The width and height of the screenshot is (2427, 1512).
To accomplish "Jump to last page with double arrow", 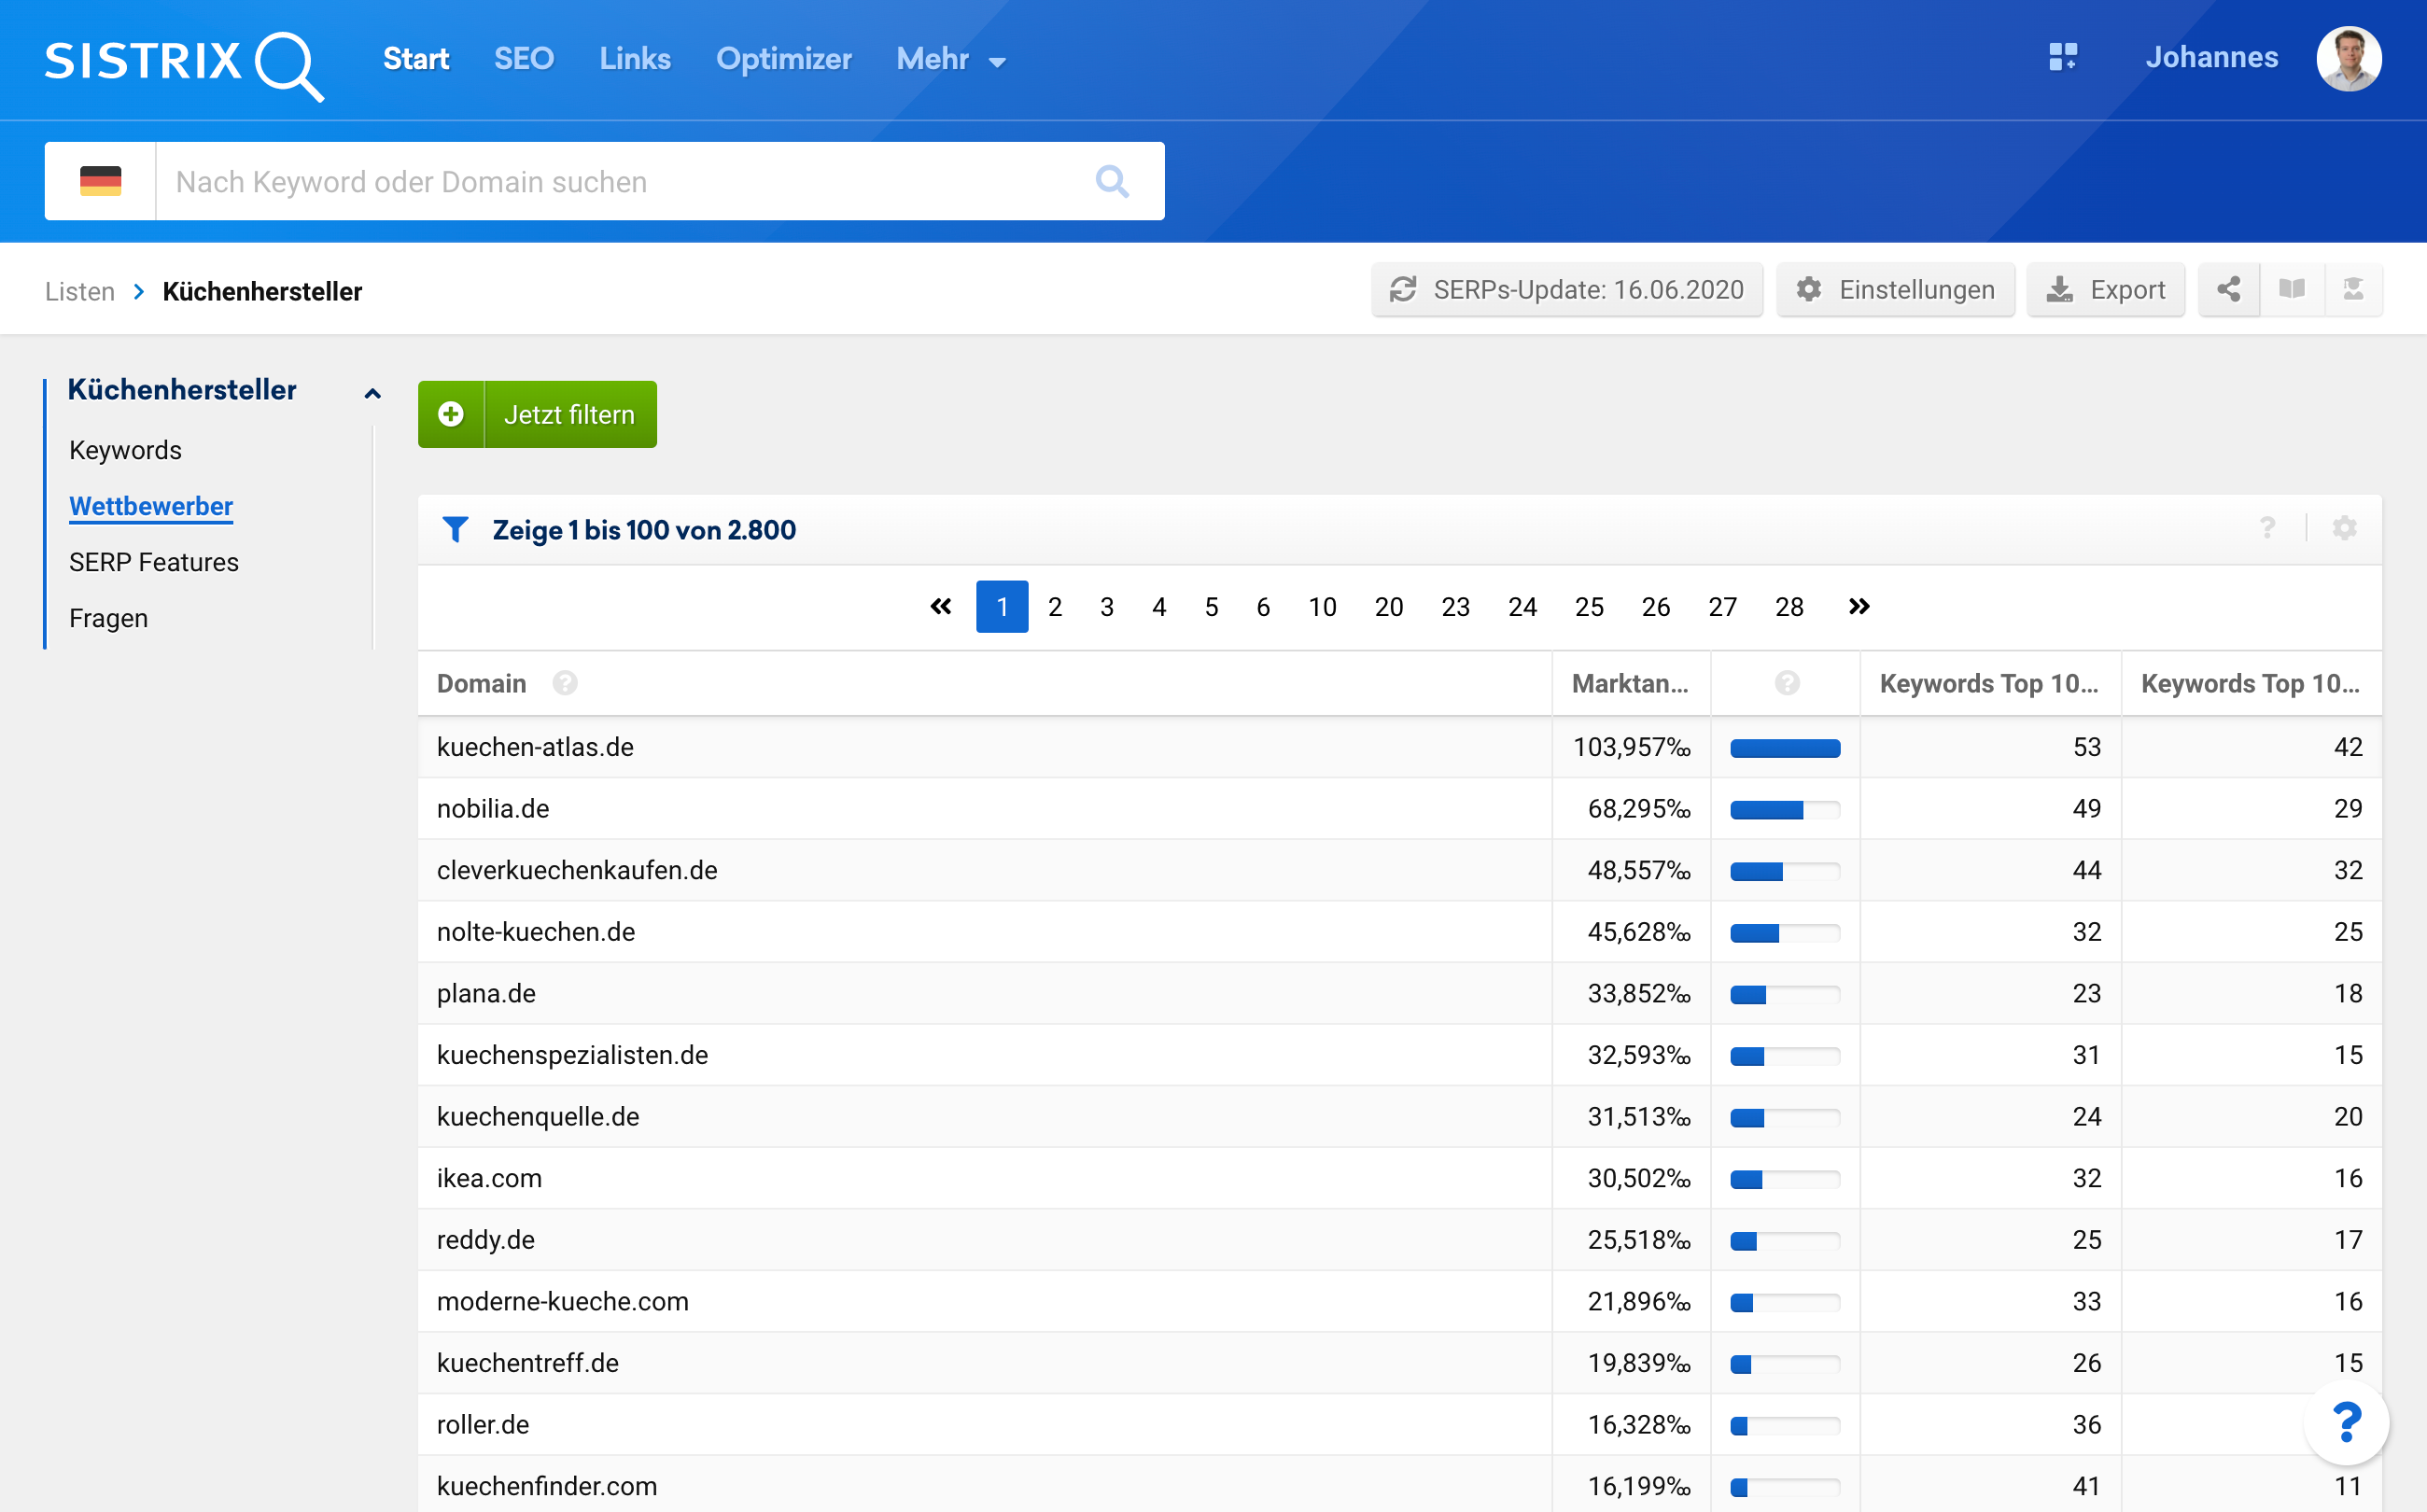I will point(1858,607).
